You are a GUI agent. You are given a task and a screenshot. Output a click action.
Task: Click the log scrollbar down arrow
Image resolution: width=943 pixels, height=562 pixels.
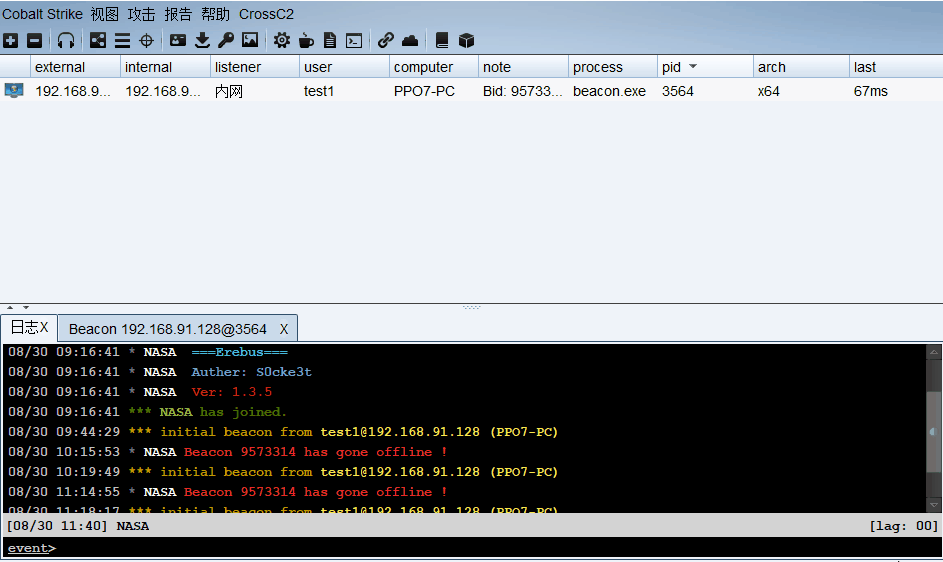tap(933, 505)
